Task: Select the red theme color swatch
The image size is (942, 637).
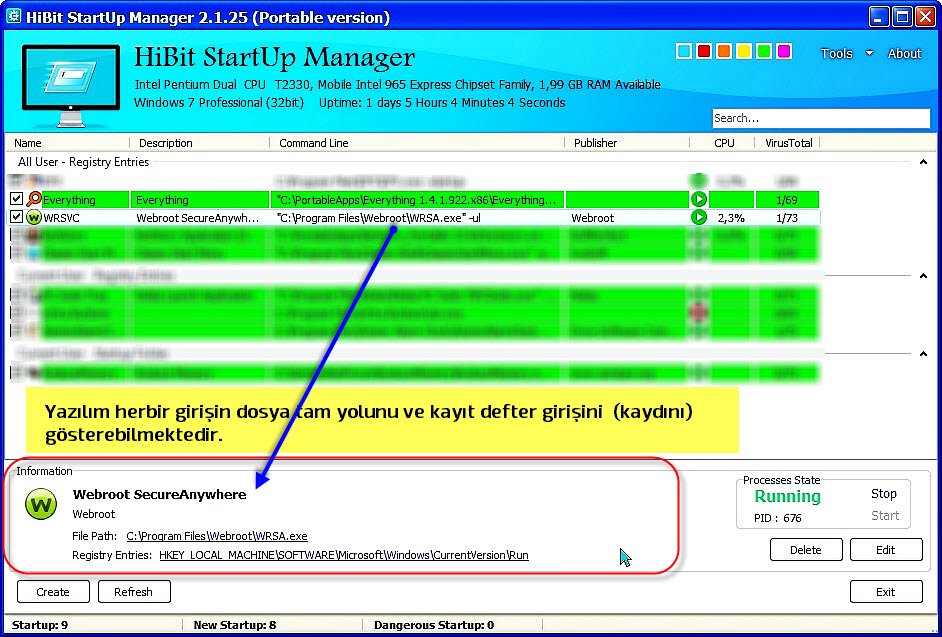Action: point(703,51)
